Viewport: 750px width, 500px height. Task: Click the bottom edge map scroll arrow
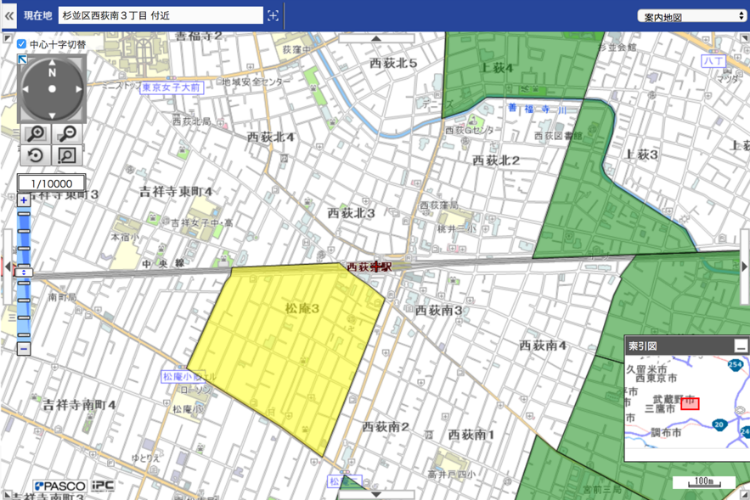coord(376,494)
